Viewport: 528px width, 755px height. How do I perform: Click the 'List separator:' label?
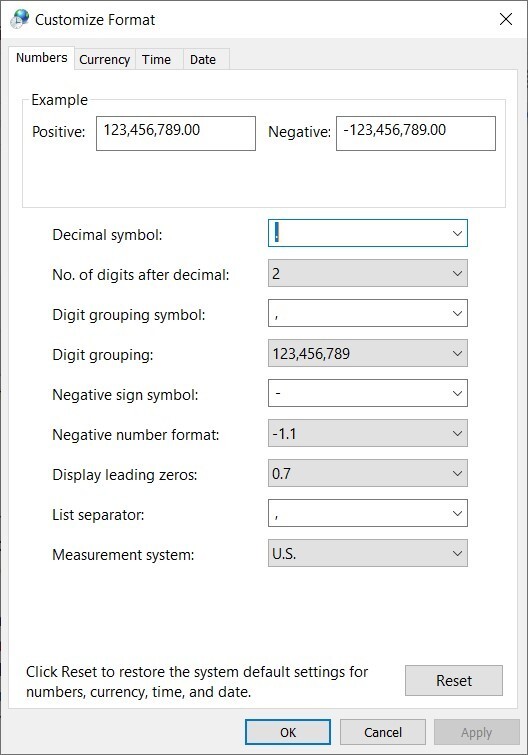coord(98,515)
